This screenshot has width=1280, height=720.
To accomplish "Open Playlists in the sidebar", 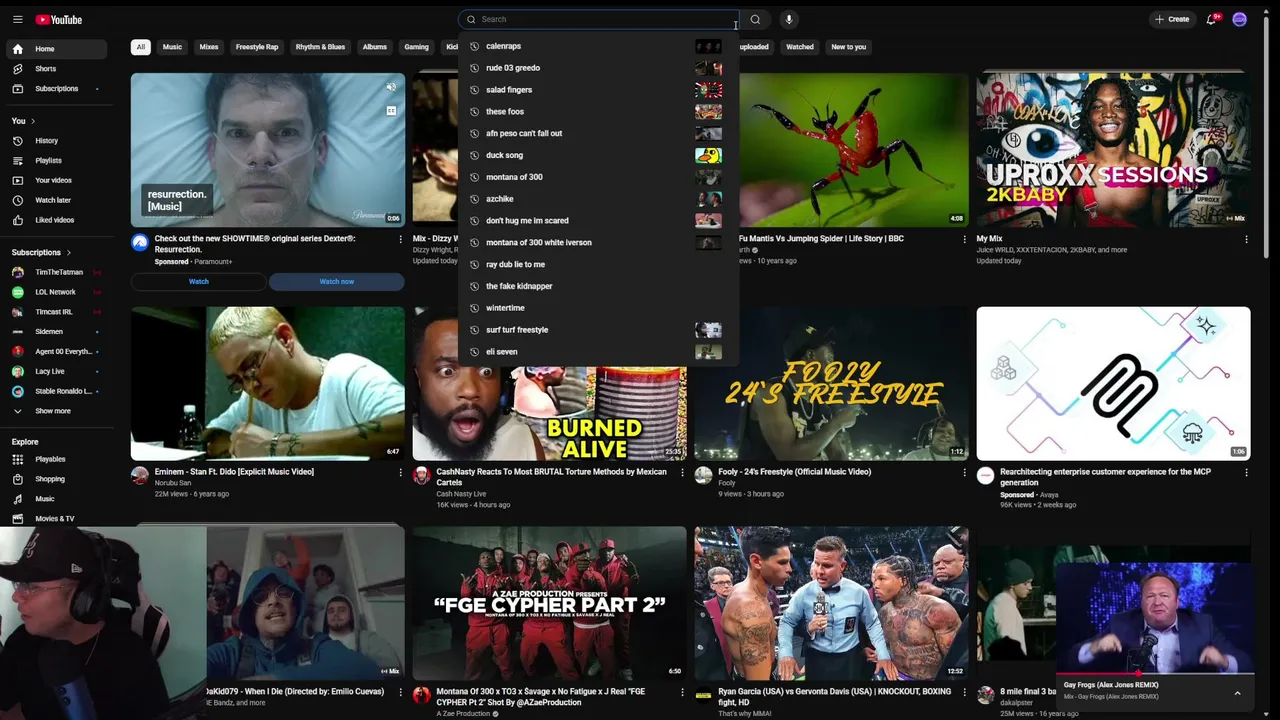I will click(56, 161).
